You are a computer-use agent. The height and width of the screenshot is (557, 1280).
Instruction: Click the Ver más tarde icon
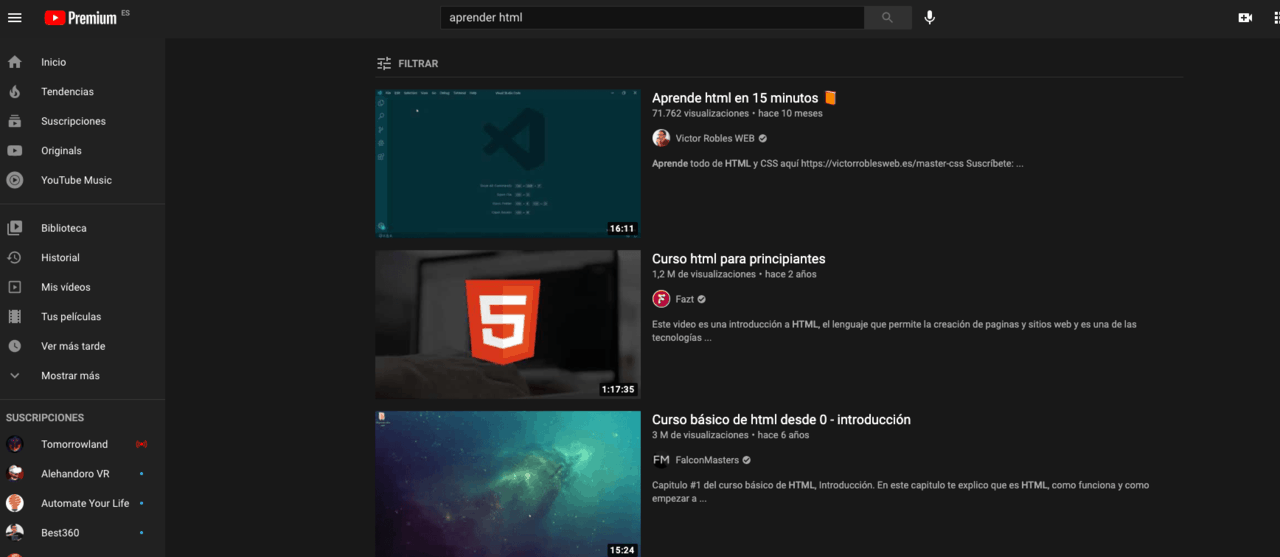tap(15, 346)
